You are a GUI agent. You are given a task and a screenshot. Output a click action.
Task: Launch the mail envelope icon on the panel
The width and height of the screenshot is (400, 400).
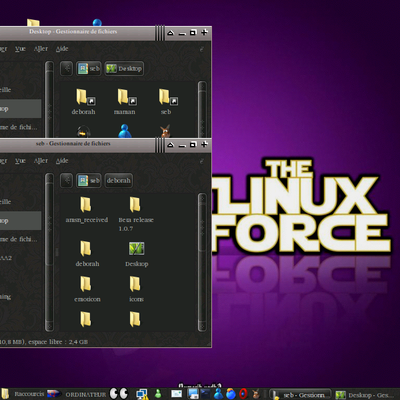(x=176, y=394)
